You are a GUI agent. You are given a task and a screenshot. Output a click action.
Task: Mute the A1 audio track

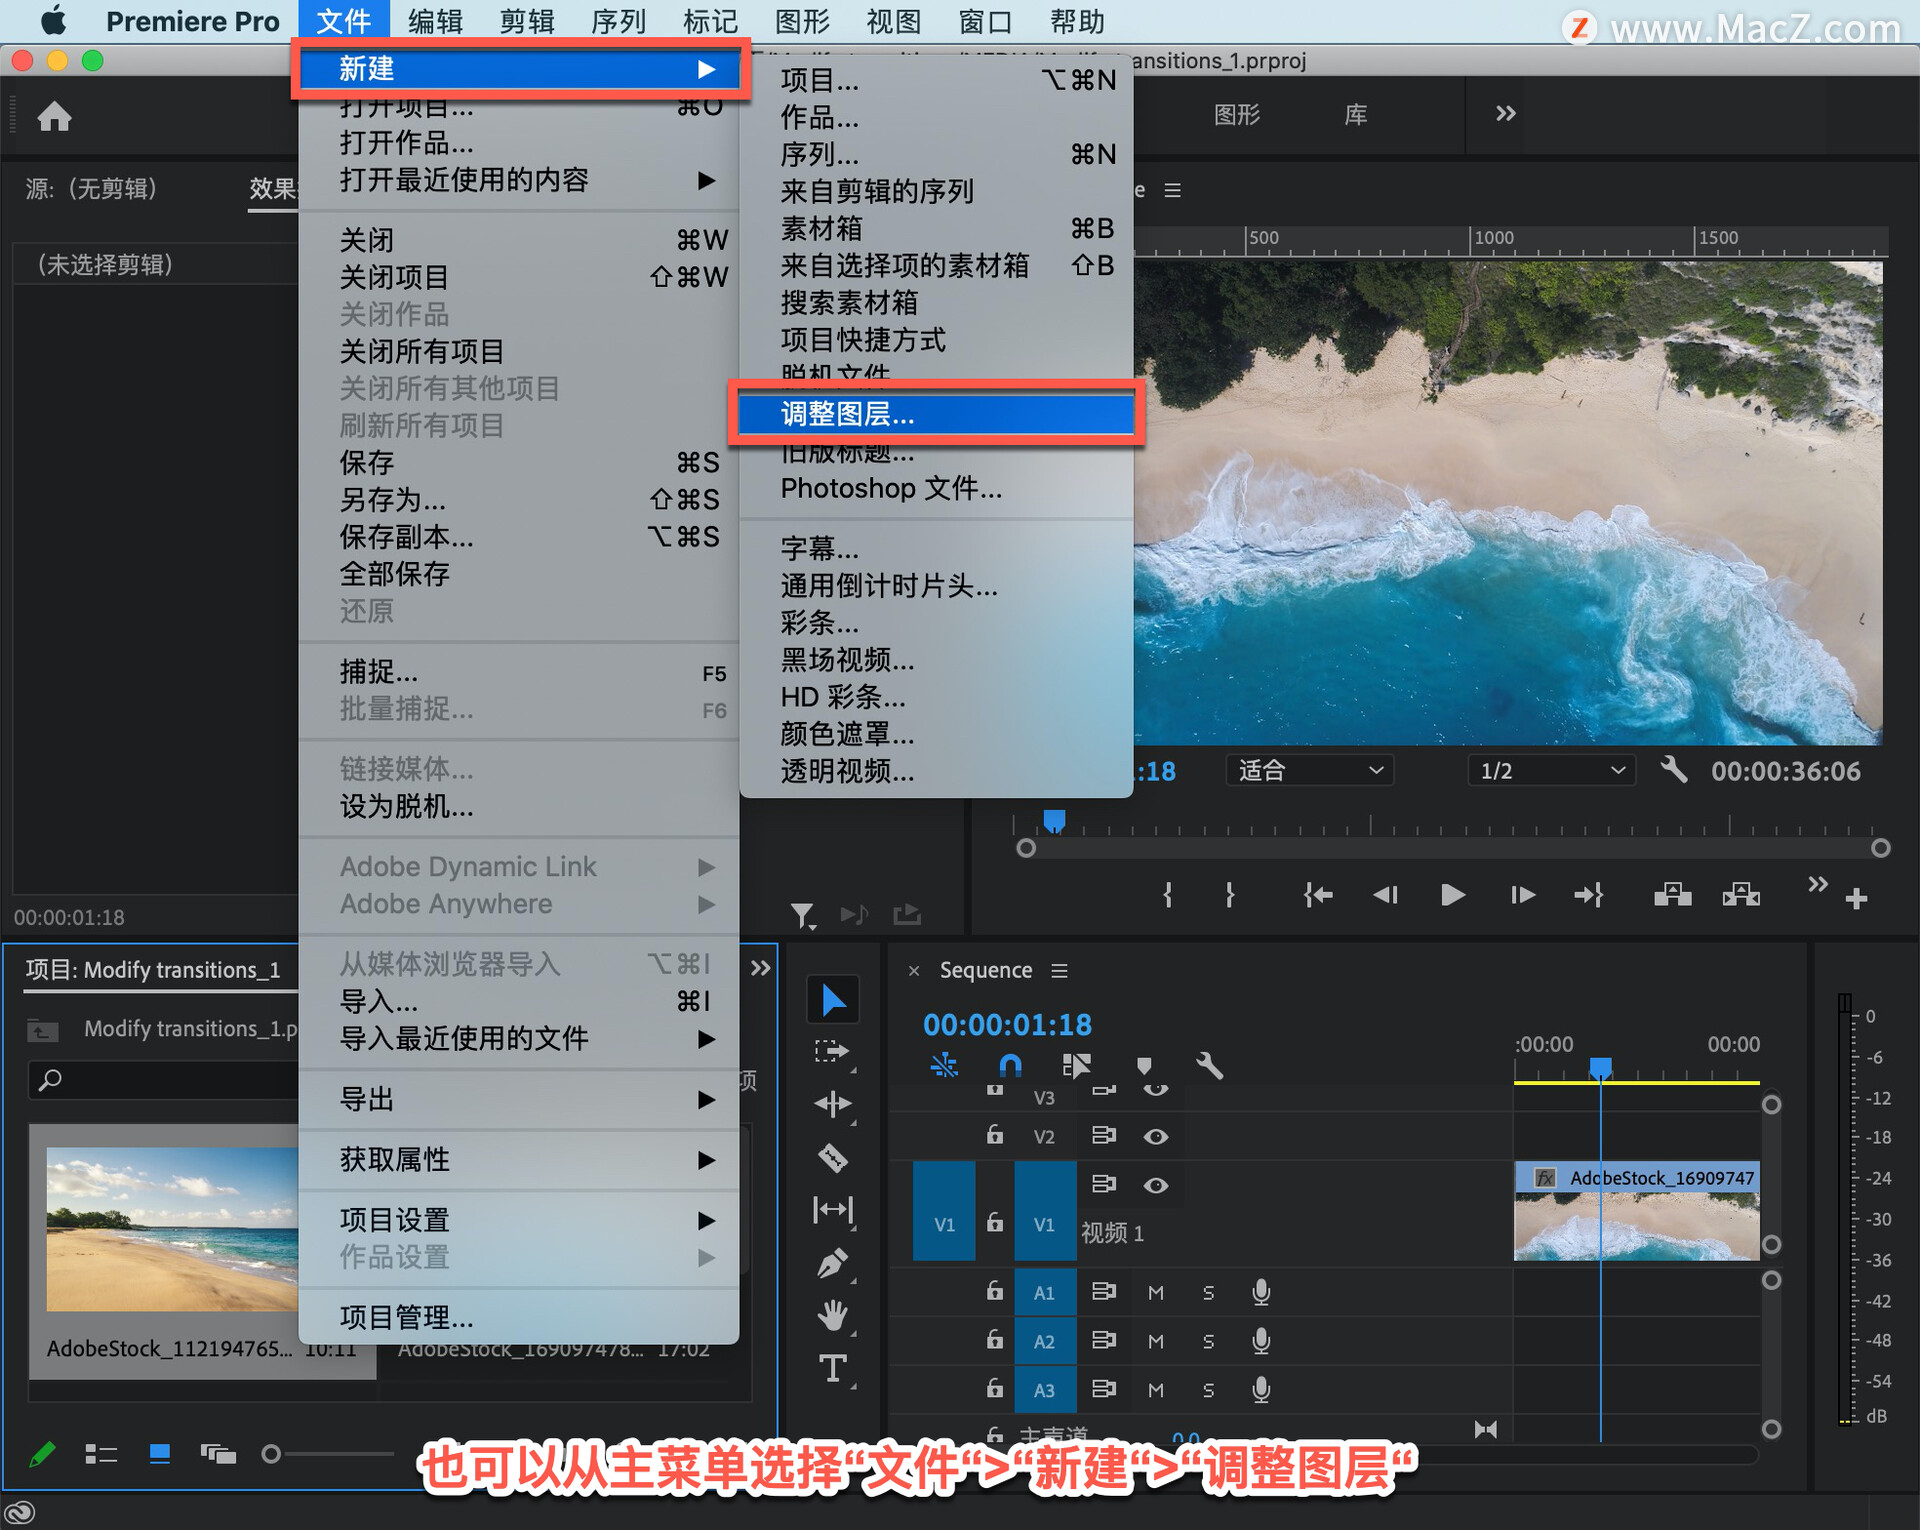pyautogui.click(x=1156, y=1293)
